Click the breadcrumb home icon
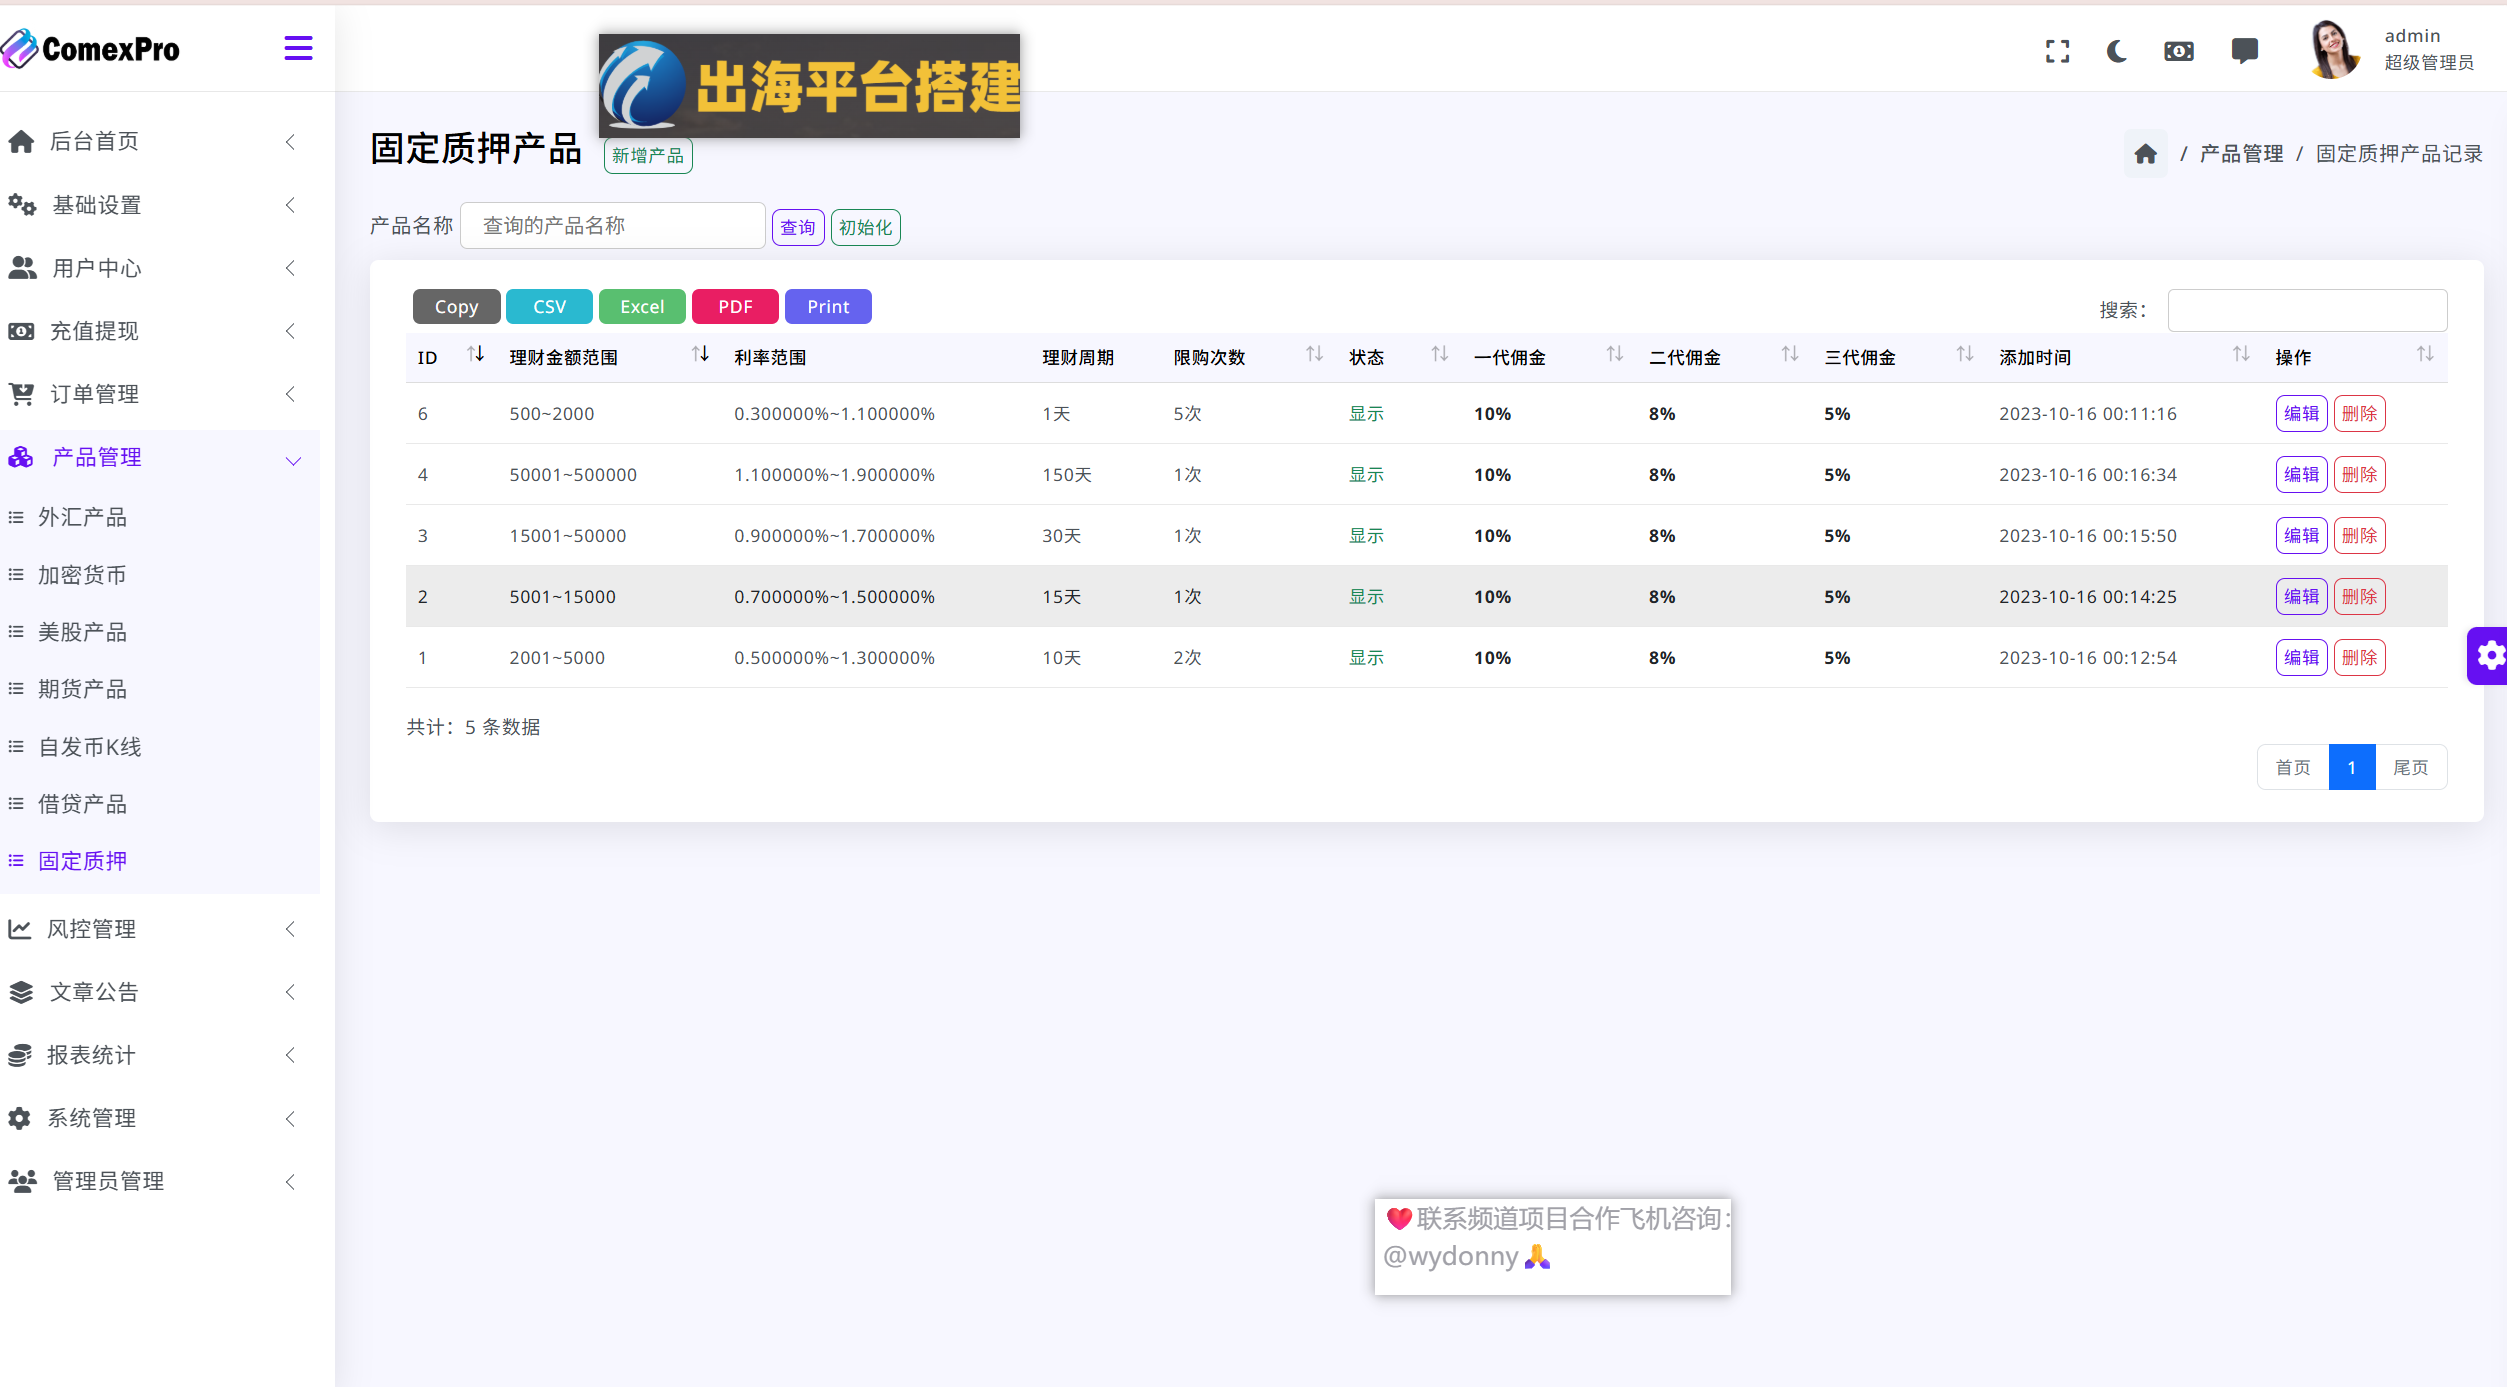2507x1387 pixels. [2145, 154]
